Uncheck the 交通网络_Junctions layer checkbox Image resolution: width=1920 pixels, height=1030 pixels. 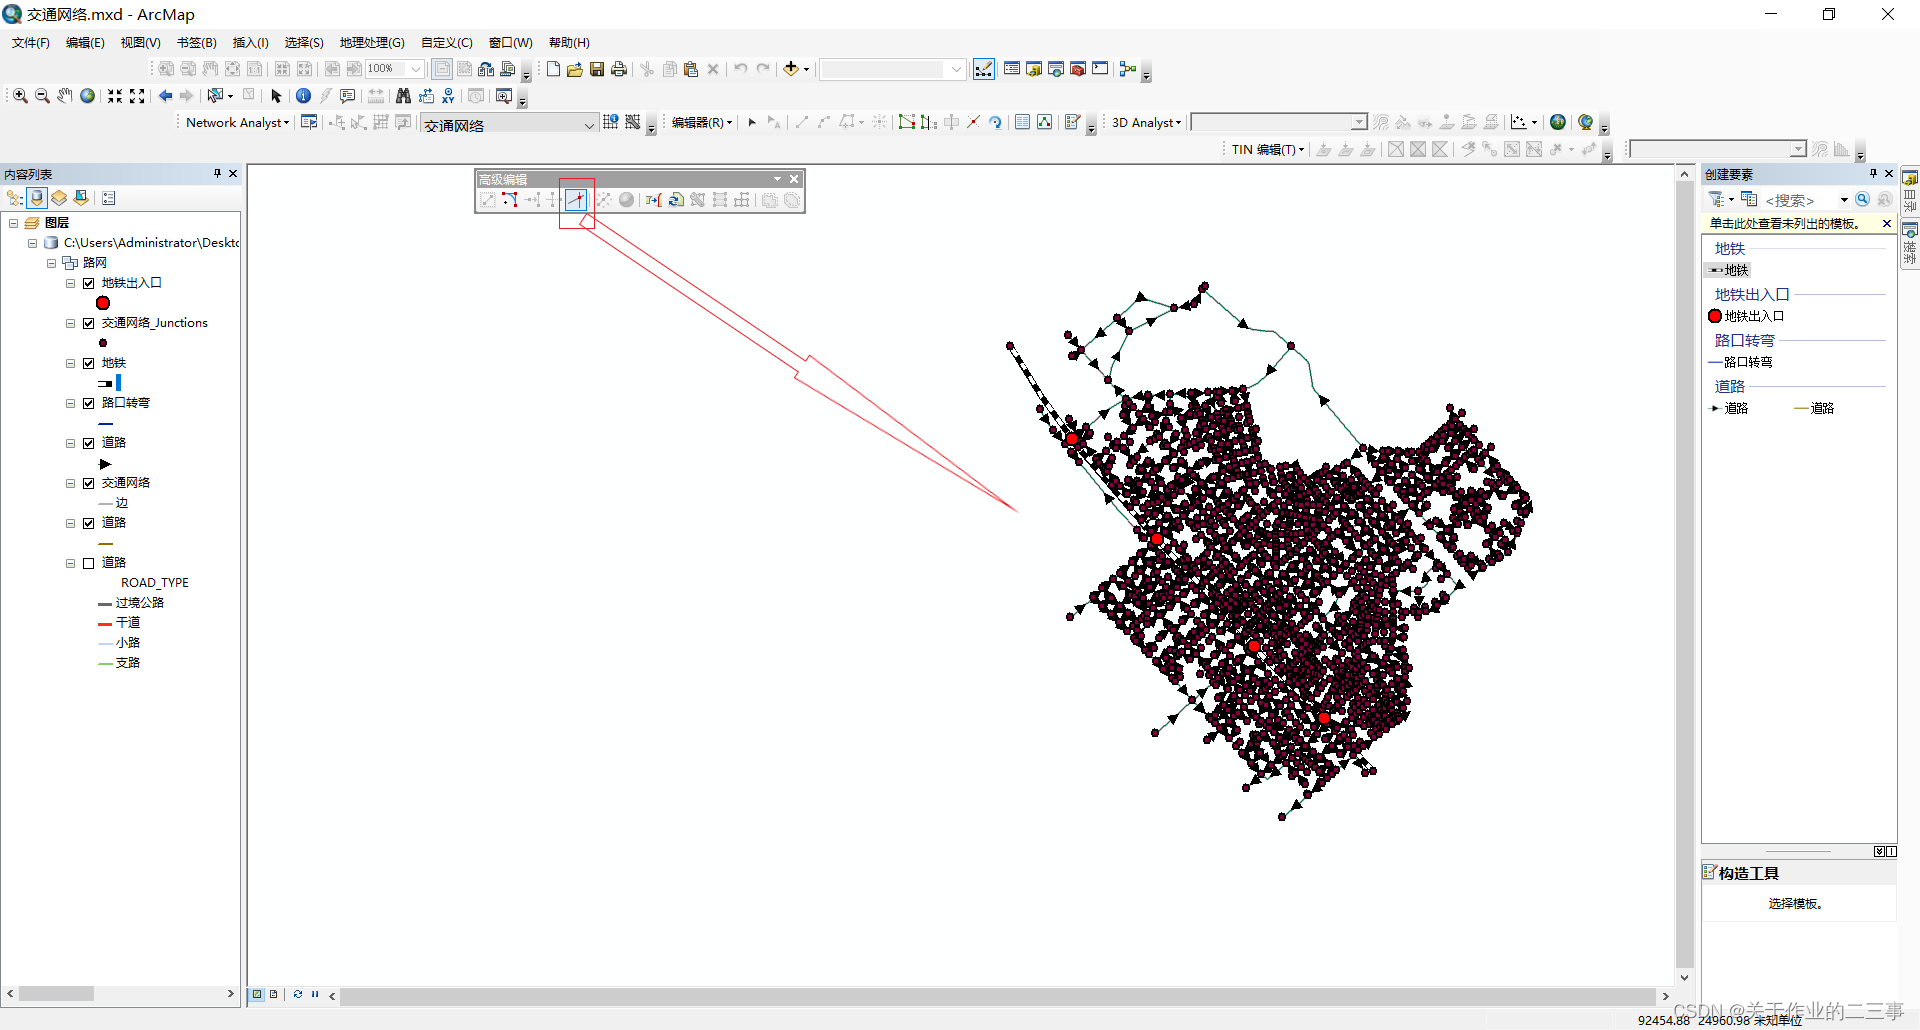point(89,323)
